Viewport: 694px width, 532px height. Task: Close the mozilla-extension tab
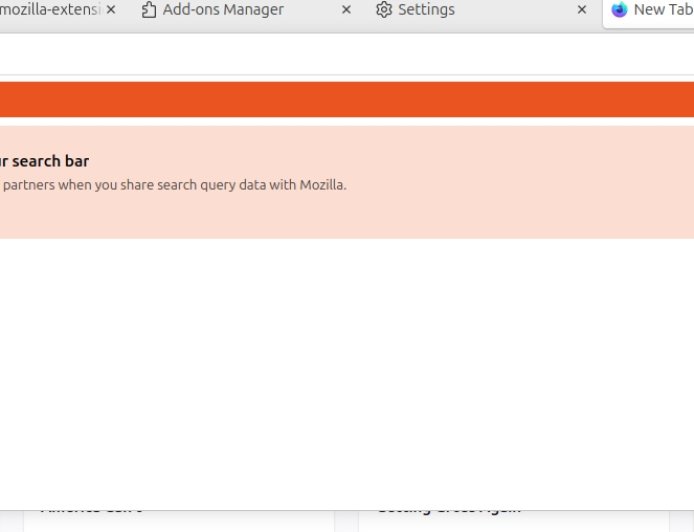pos(111,10)
